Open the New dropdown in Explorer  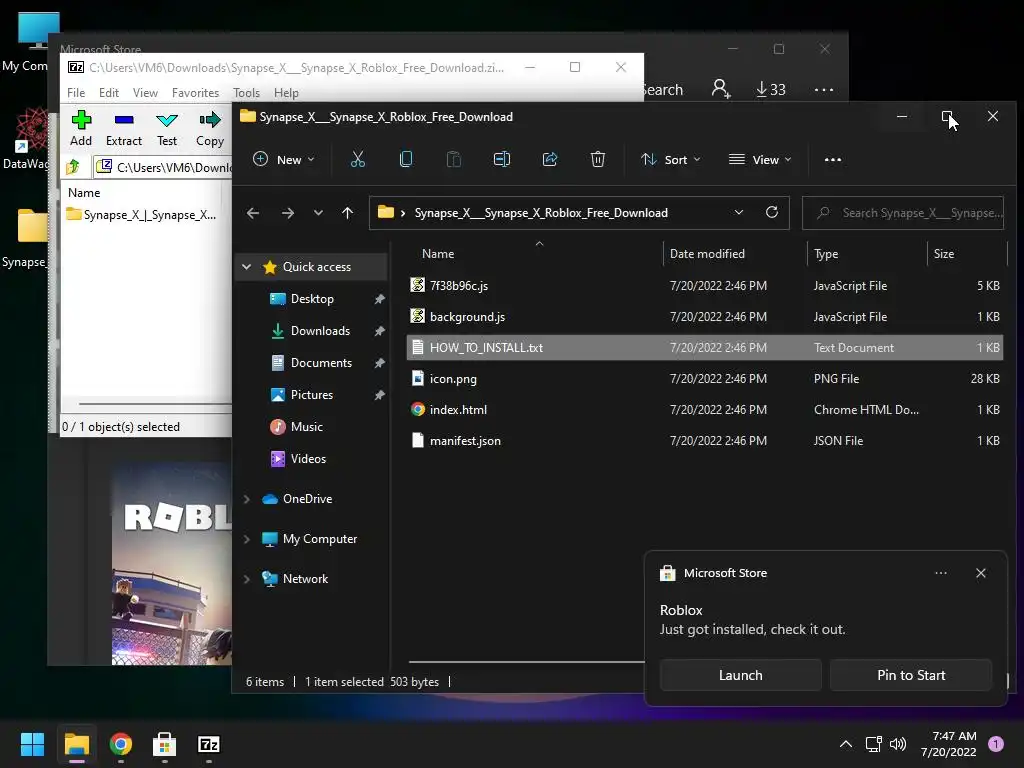(283, 159)
